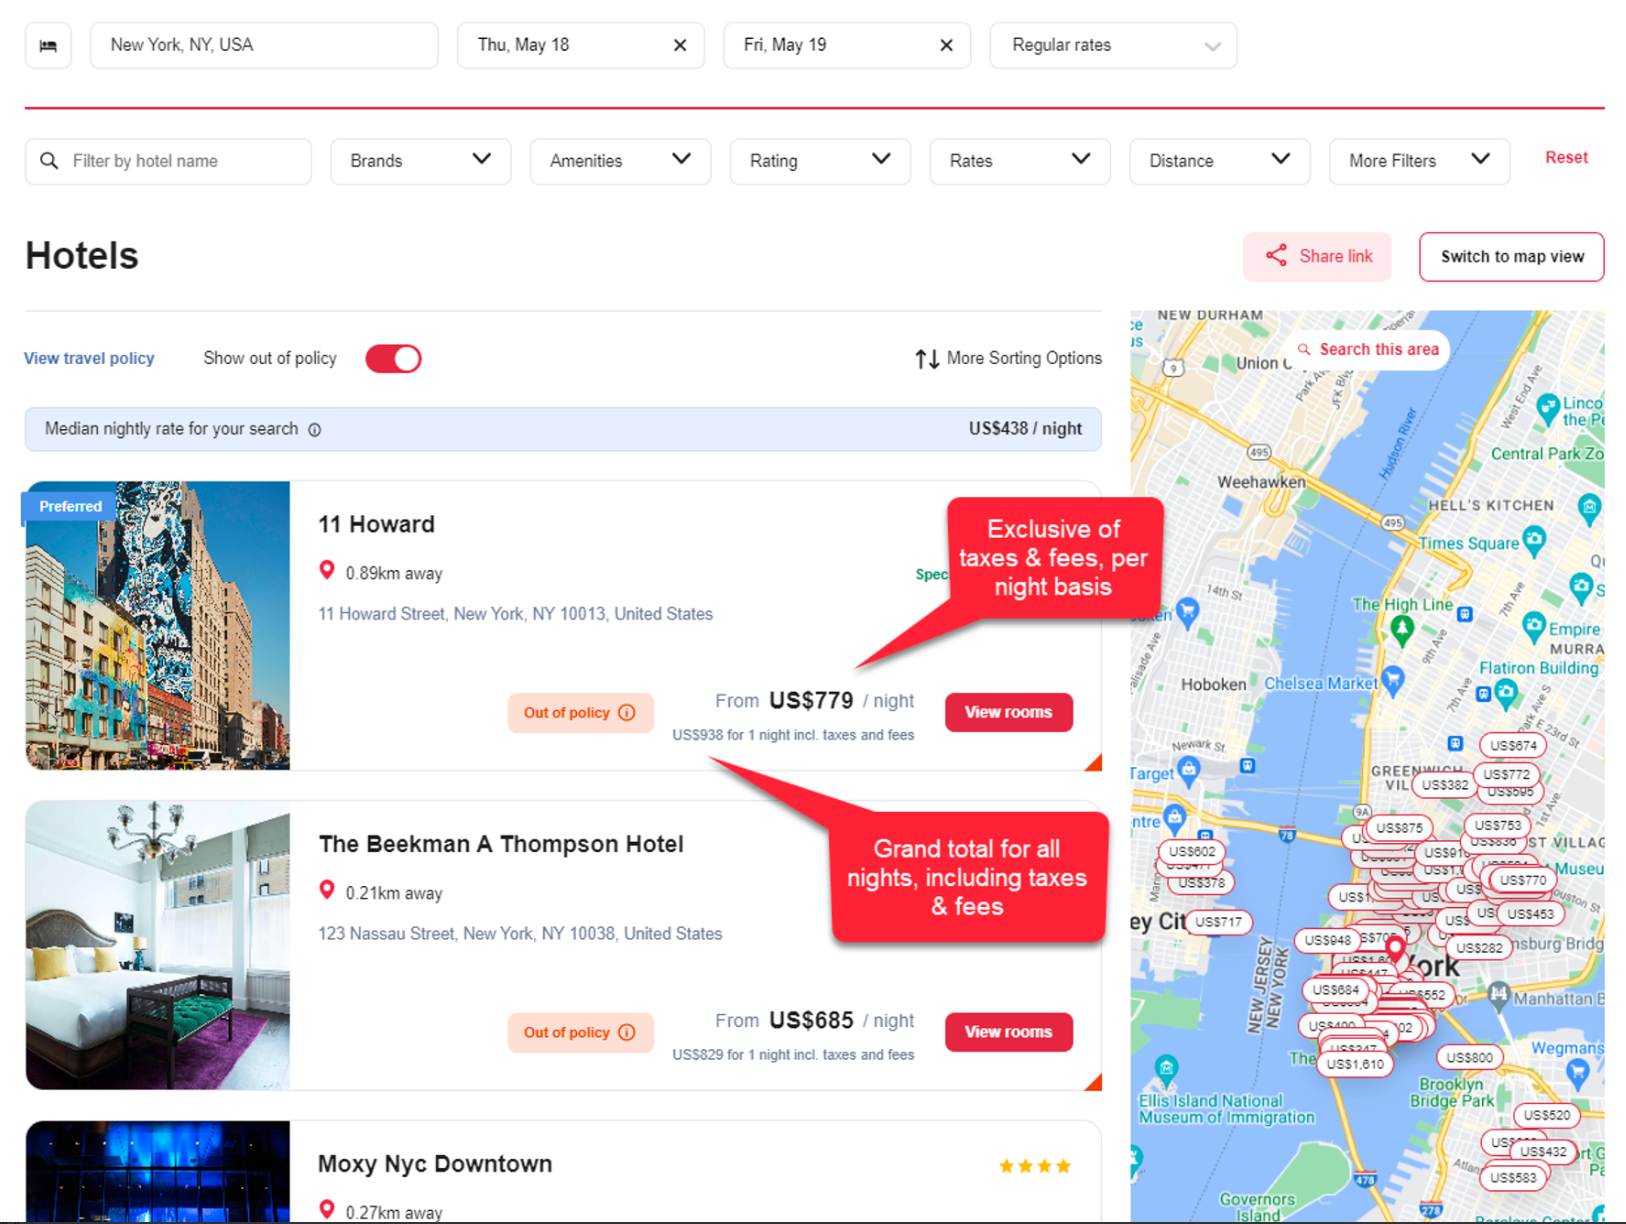Switch to map view
This screenshot has width=1626, height=1224.
point(1512,257)
